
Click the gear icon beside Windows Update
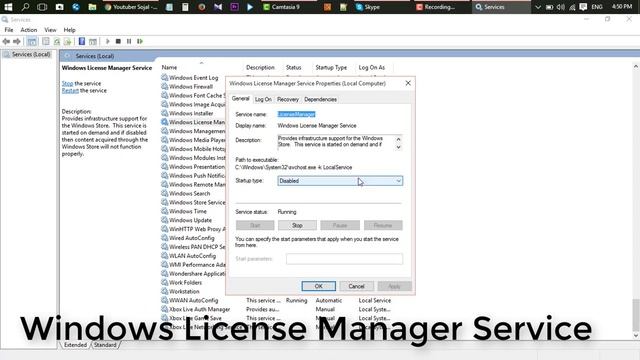[164, 220]
